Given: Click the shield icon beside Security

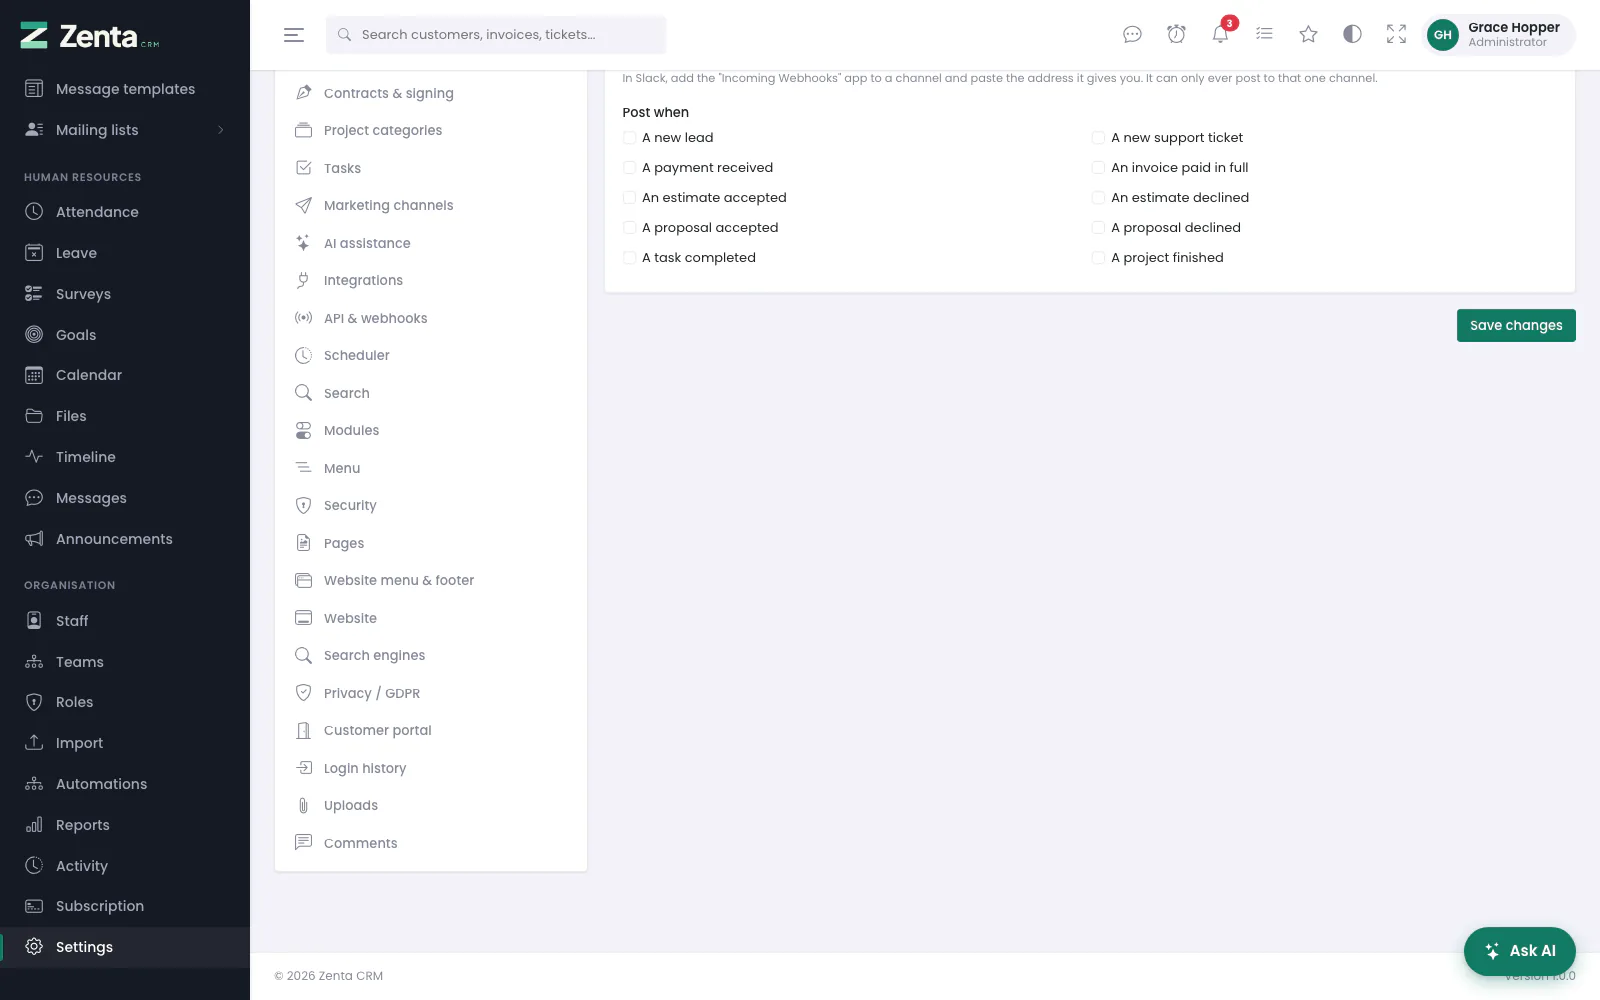Looking at the screenshot, I should click(x=303, y=505).
